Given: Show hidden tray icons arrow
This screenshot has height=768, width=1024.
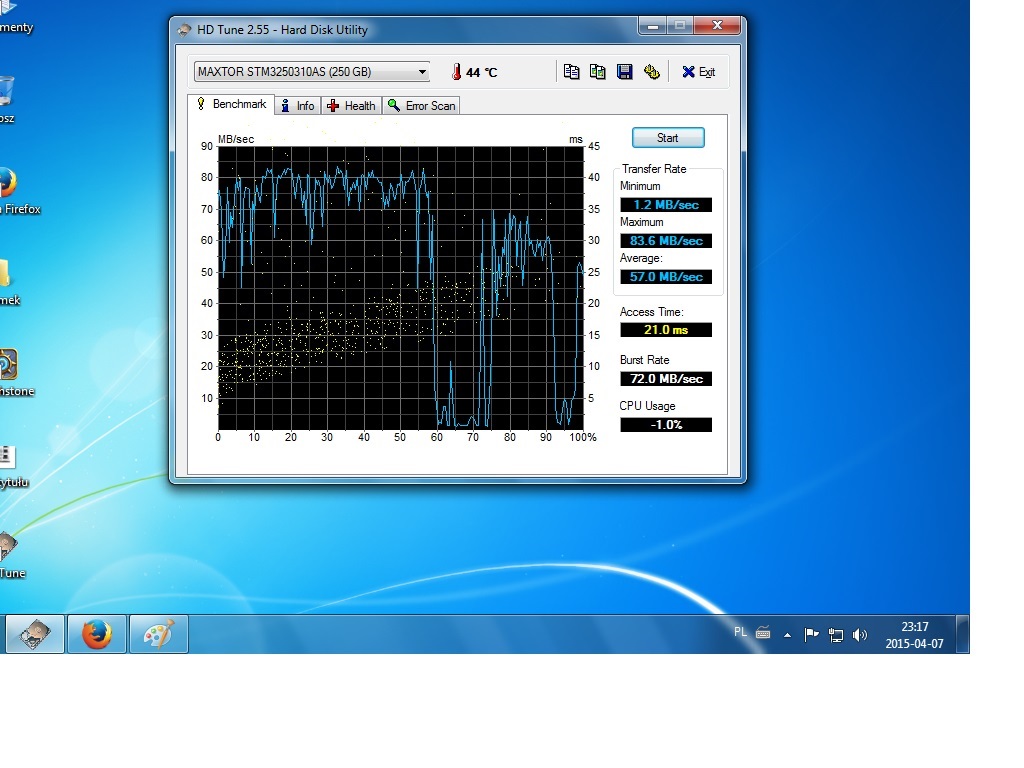Looking at the screenshot, I should point(788,634).
